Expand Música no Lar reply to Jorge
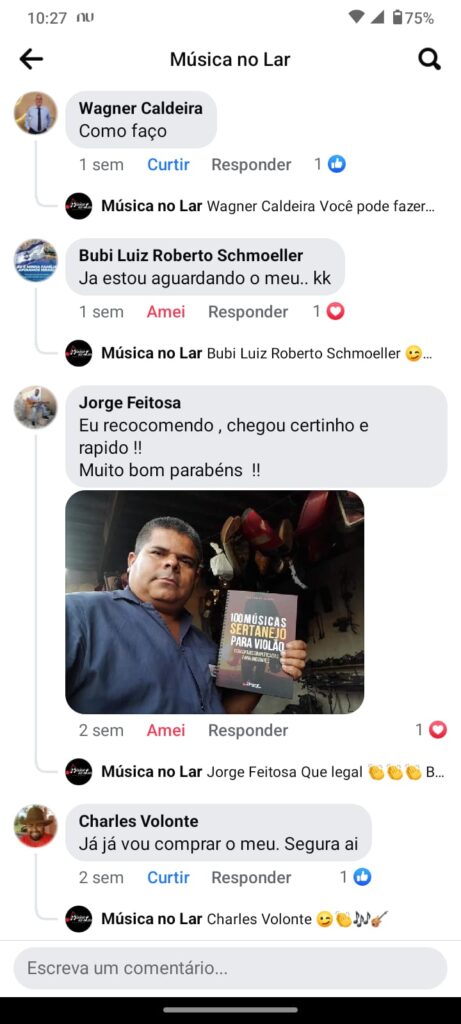The width and height of the screenshot is (461, 1024). [255, 772]
